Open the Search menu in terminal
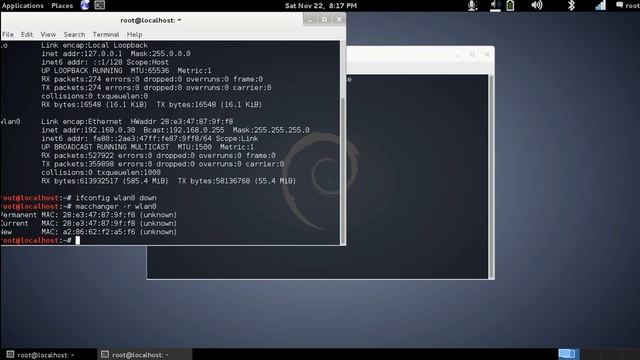 tap(74, 35)
